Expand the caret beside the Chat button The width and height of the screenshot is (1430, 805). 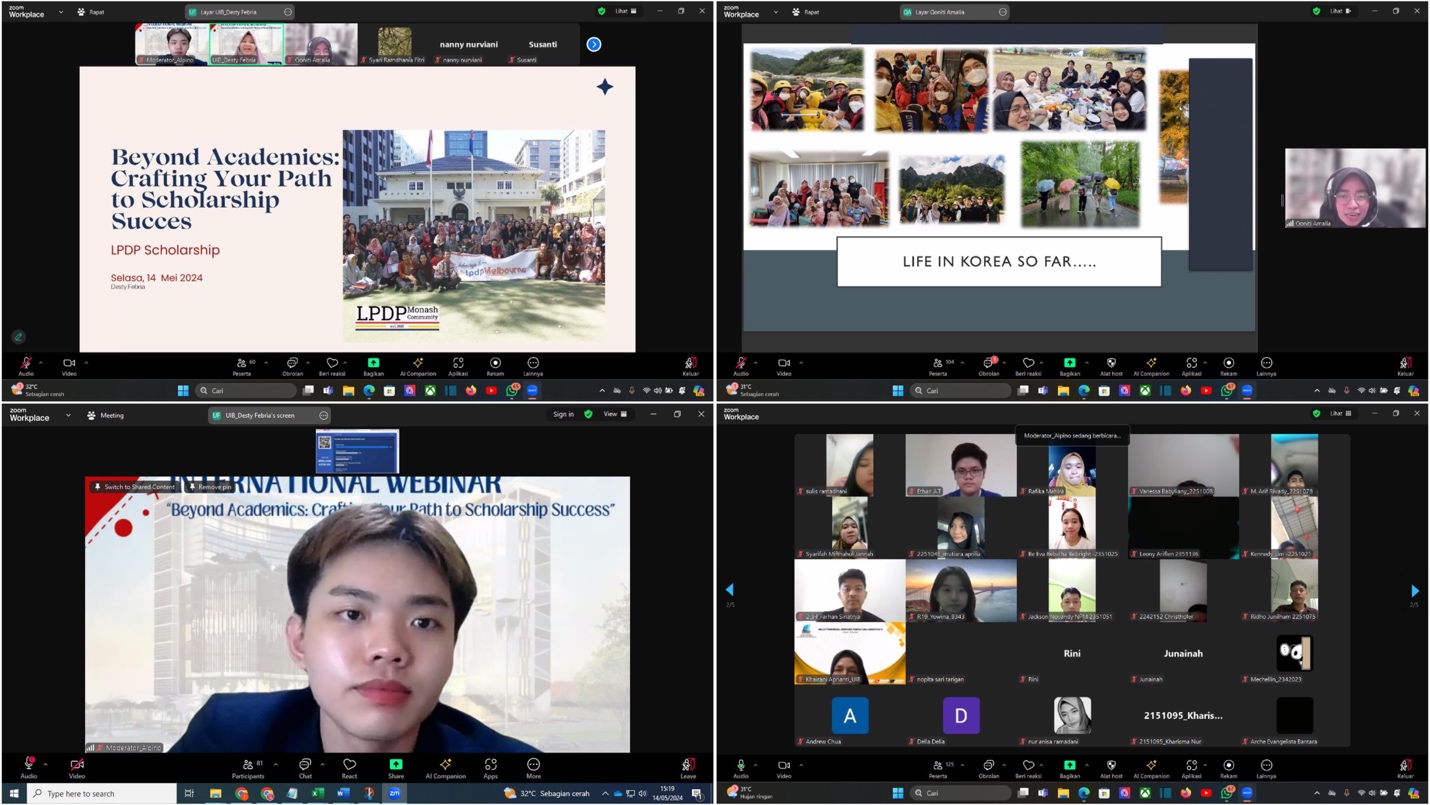tap(323, 765)
